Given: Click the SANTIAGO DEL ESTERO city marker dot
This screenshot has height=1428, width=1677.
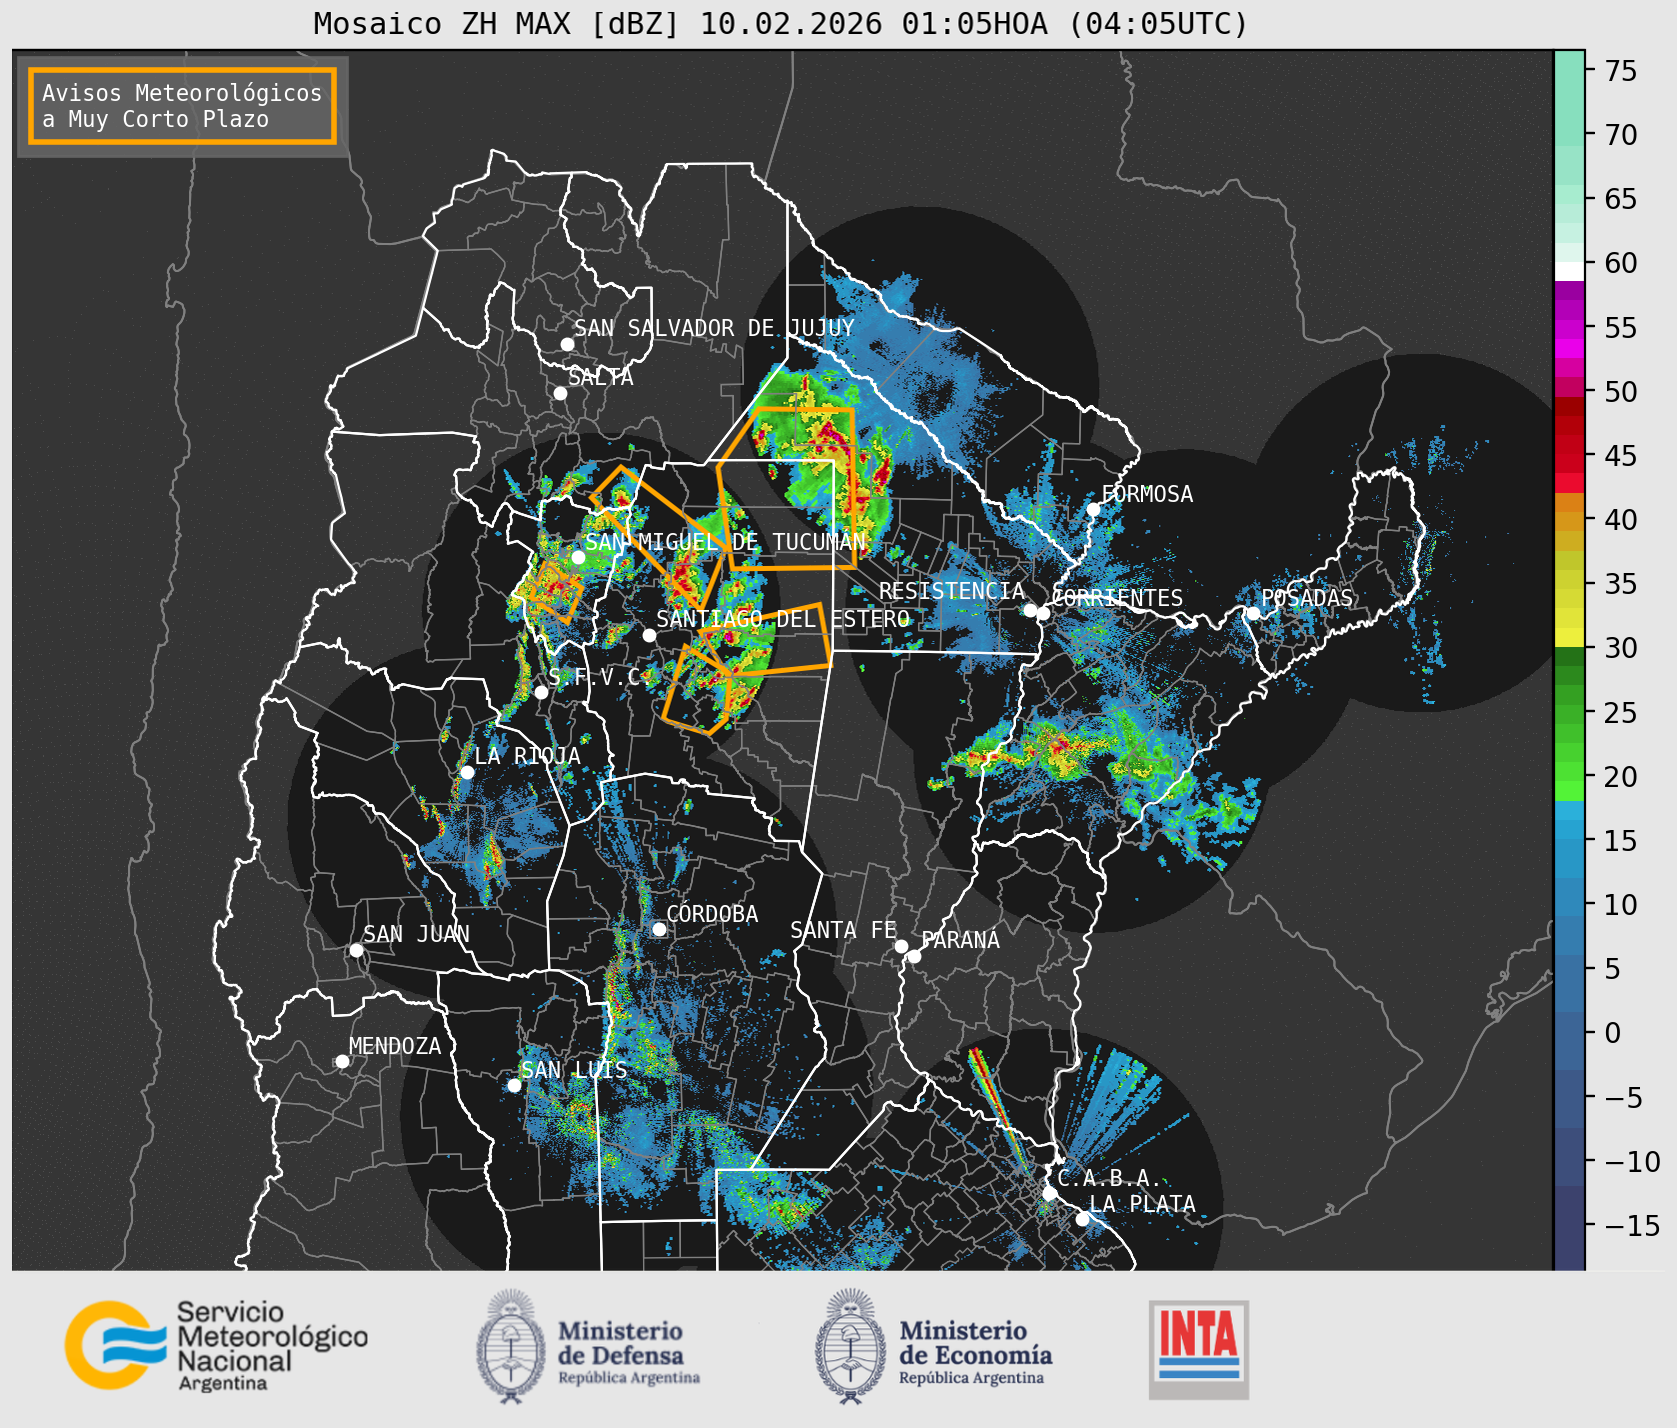Looking at the screenshot, I should tap(649, 635).
